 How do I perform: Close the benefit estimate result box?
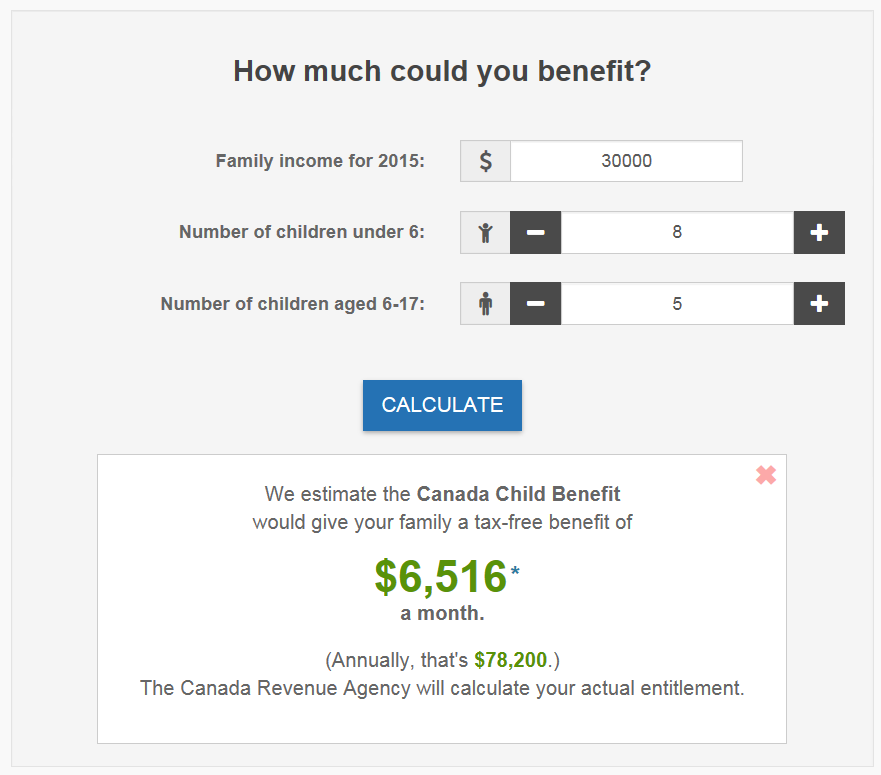click(x=766, y=475)
